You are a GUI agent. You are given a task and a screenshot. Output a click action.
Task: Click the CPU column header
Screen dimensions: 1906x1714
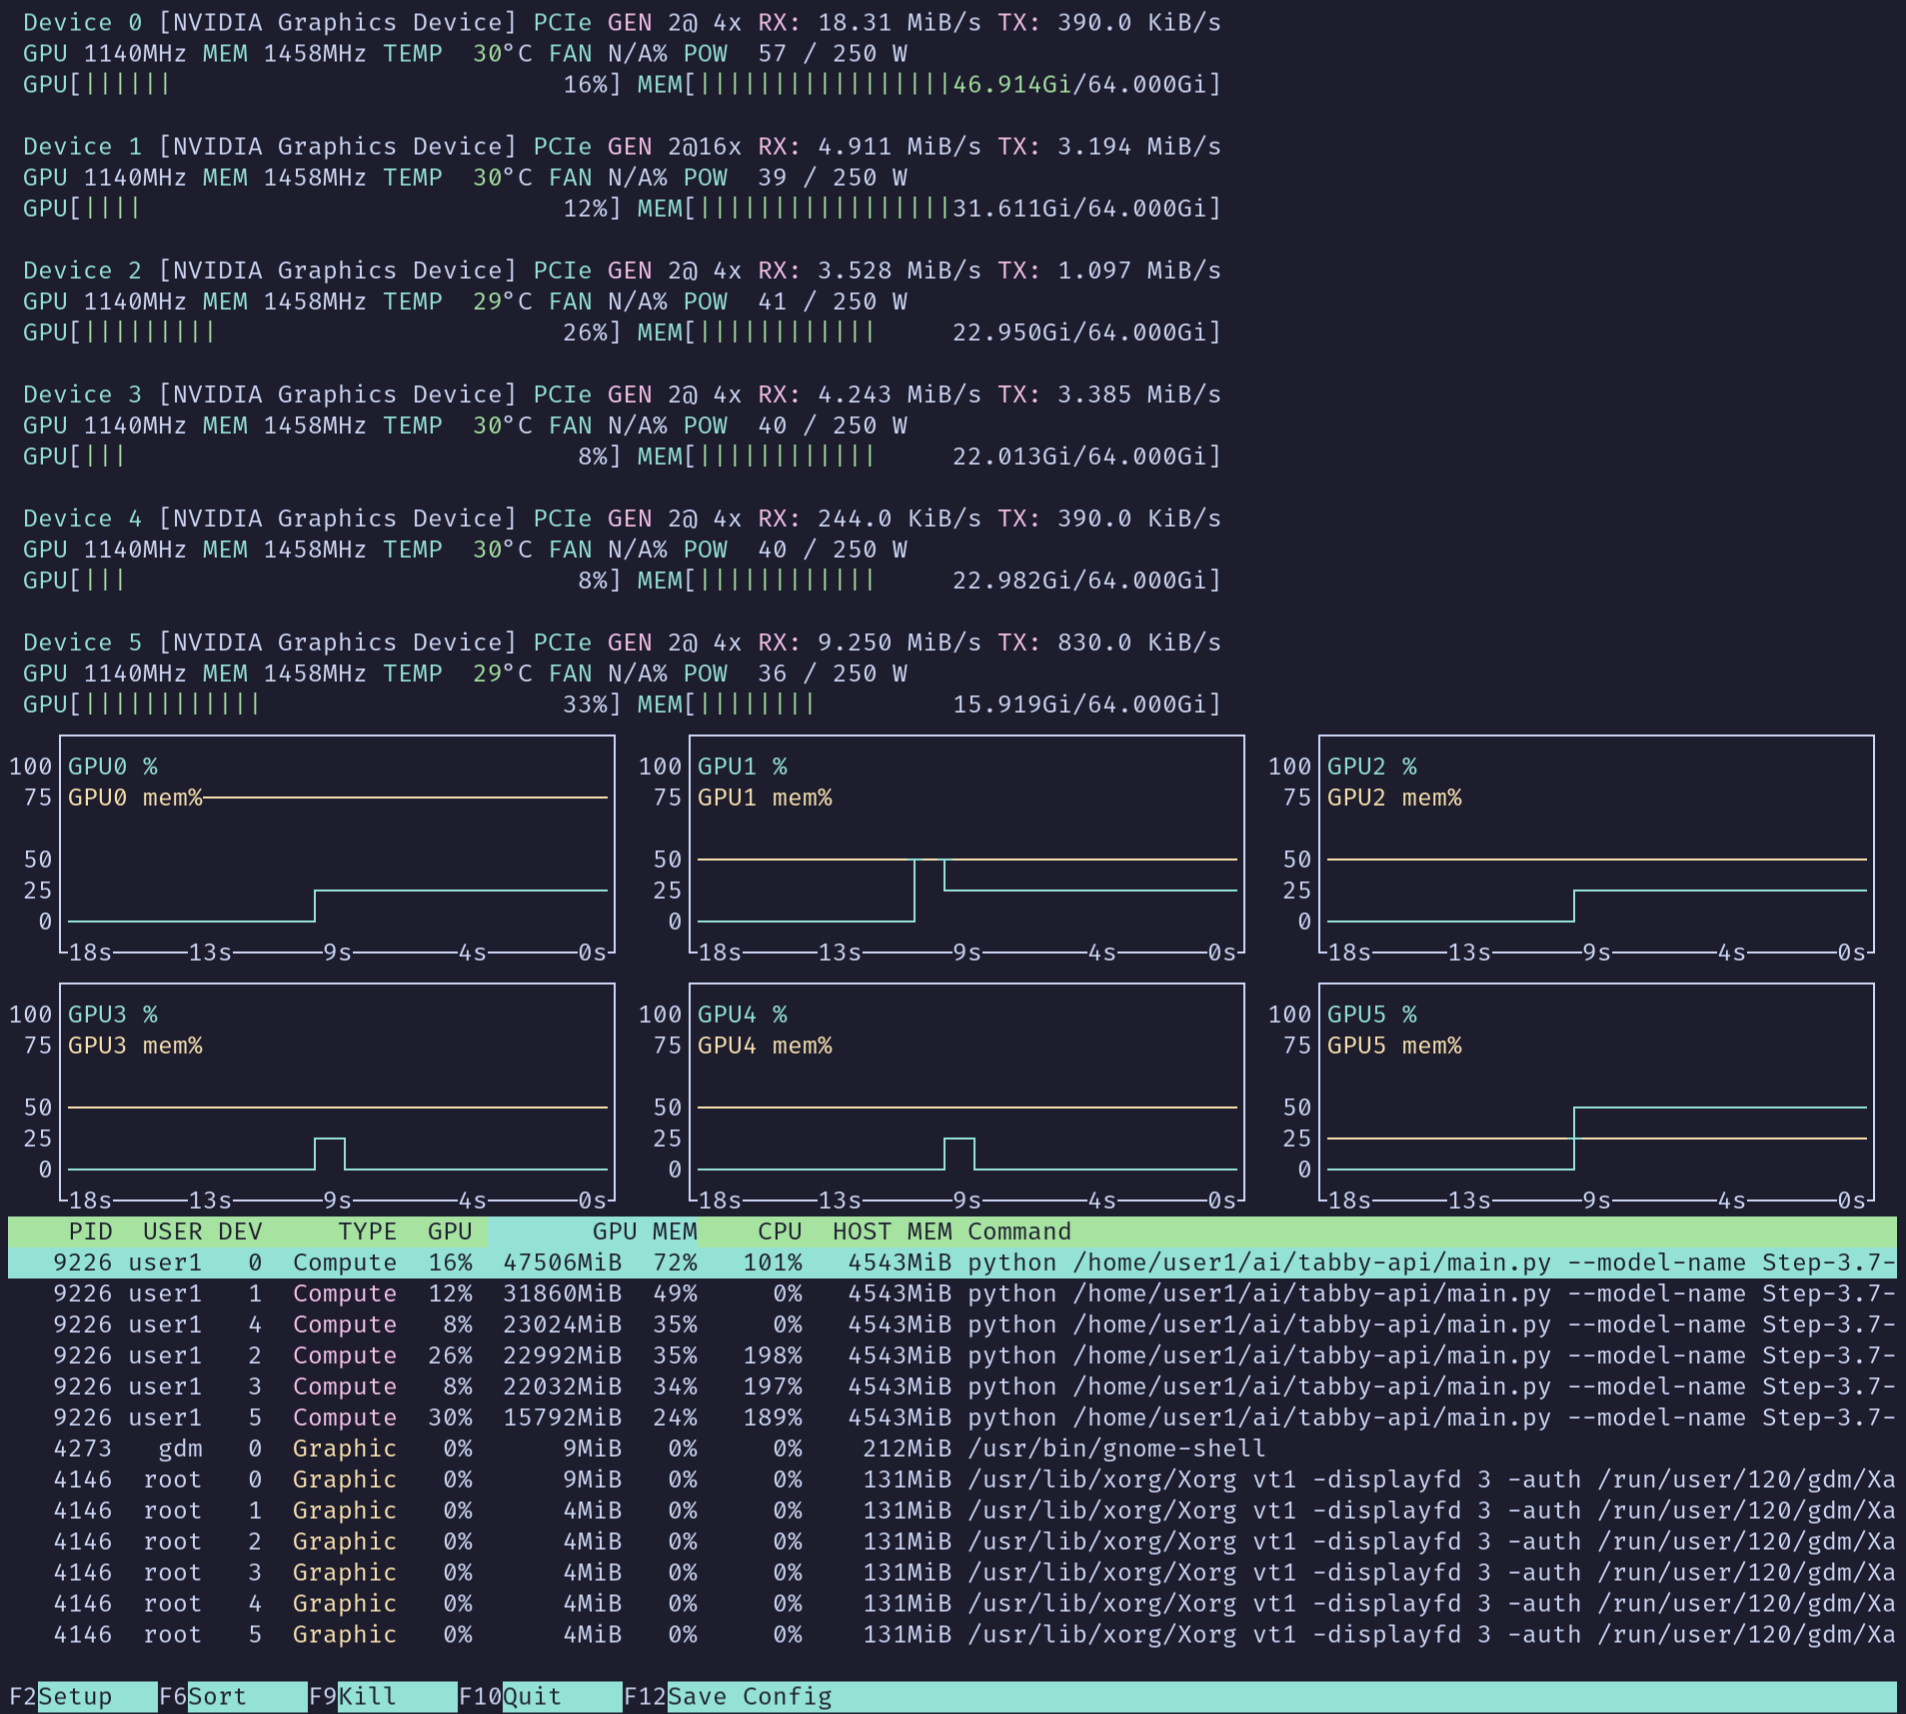coord(780,1231)
